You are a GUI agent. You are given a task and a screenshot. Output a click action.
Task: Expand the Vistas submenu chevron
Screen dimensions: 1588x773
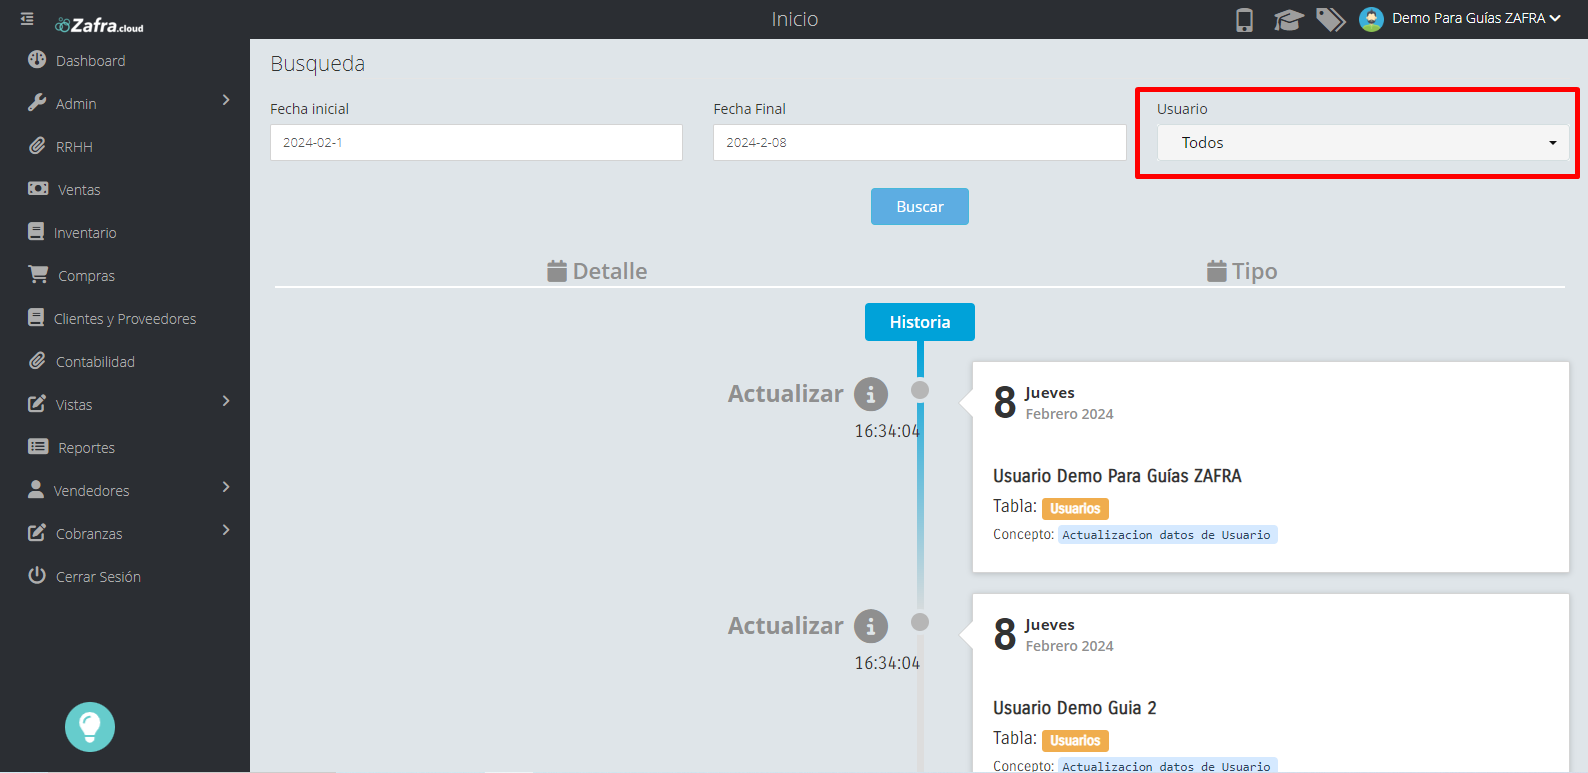[x=226, y=401]
